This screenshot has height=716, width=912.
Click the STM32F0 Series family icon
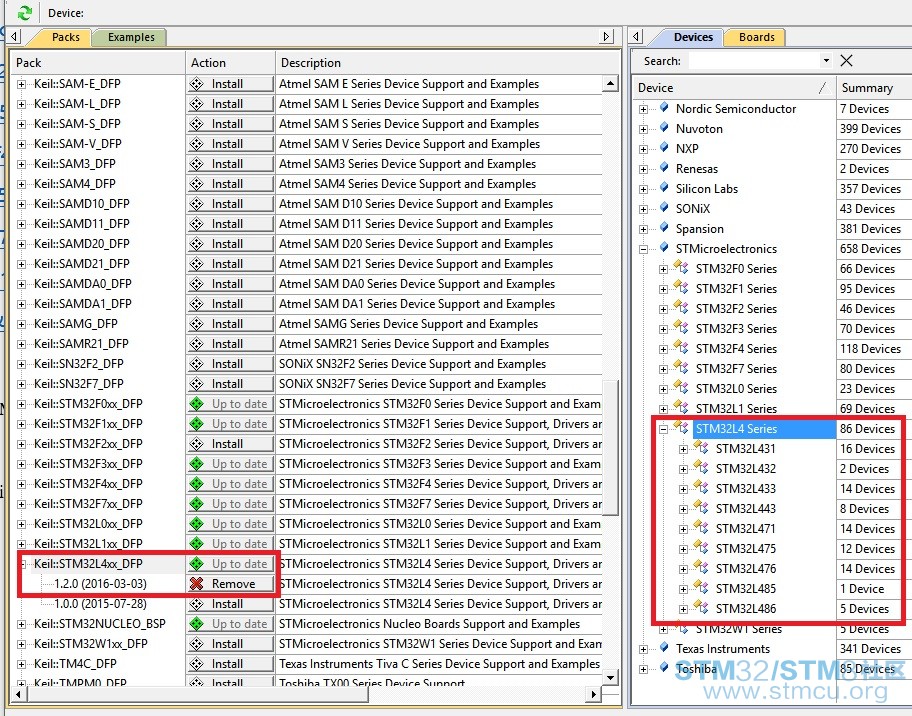[x=681, y=268]
